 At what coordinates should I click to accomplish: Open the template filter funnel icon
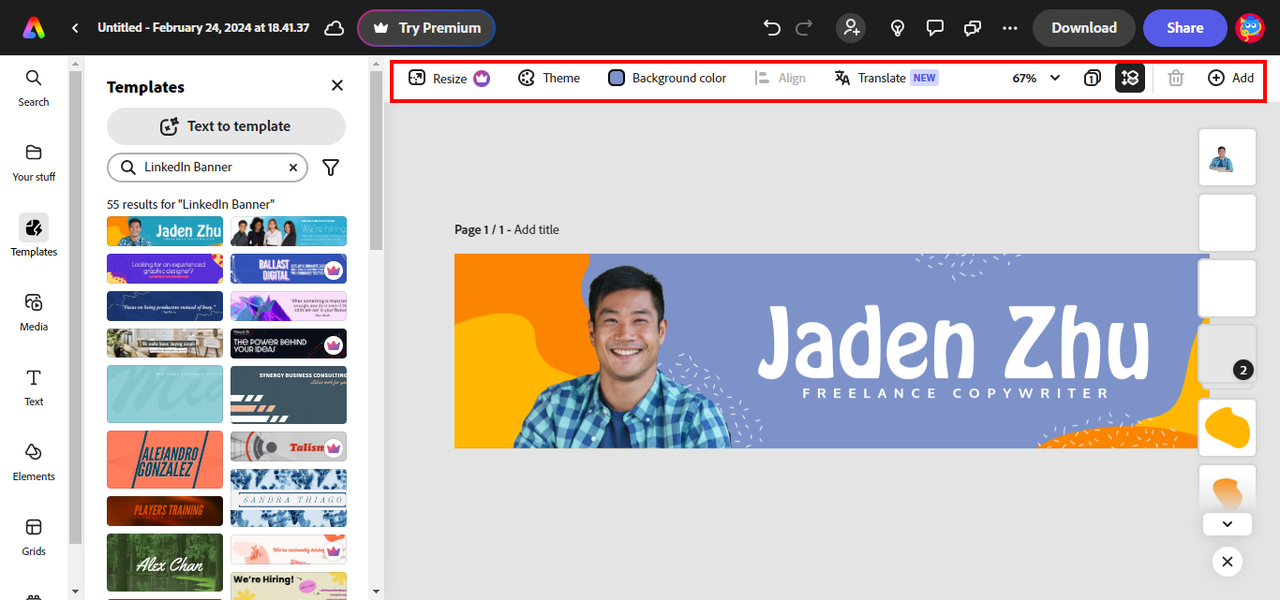pos(331,168)
